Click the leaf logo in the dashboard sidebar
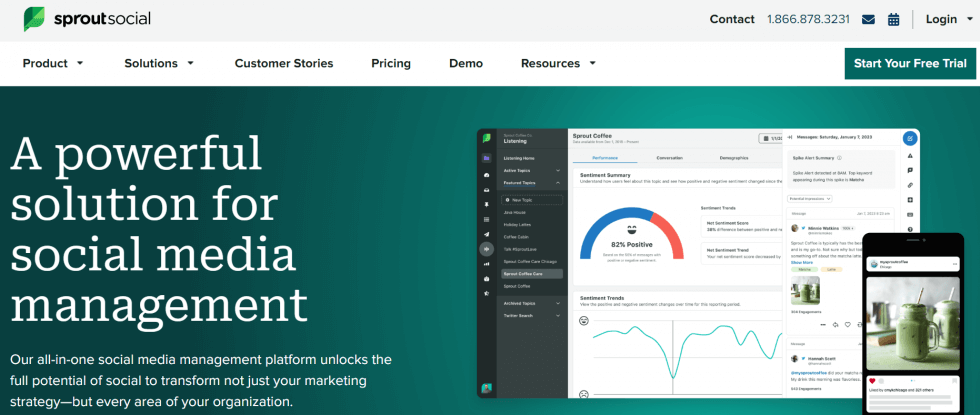This screenshot has width=980, height=415. (x=486, y=138)
